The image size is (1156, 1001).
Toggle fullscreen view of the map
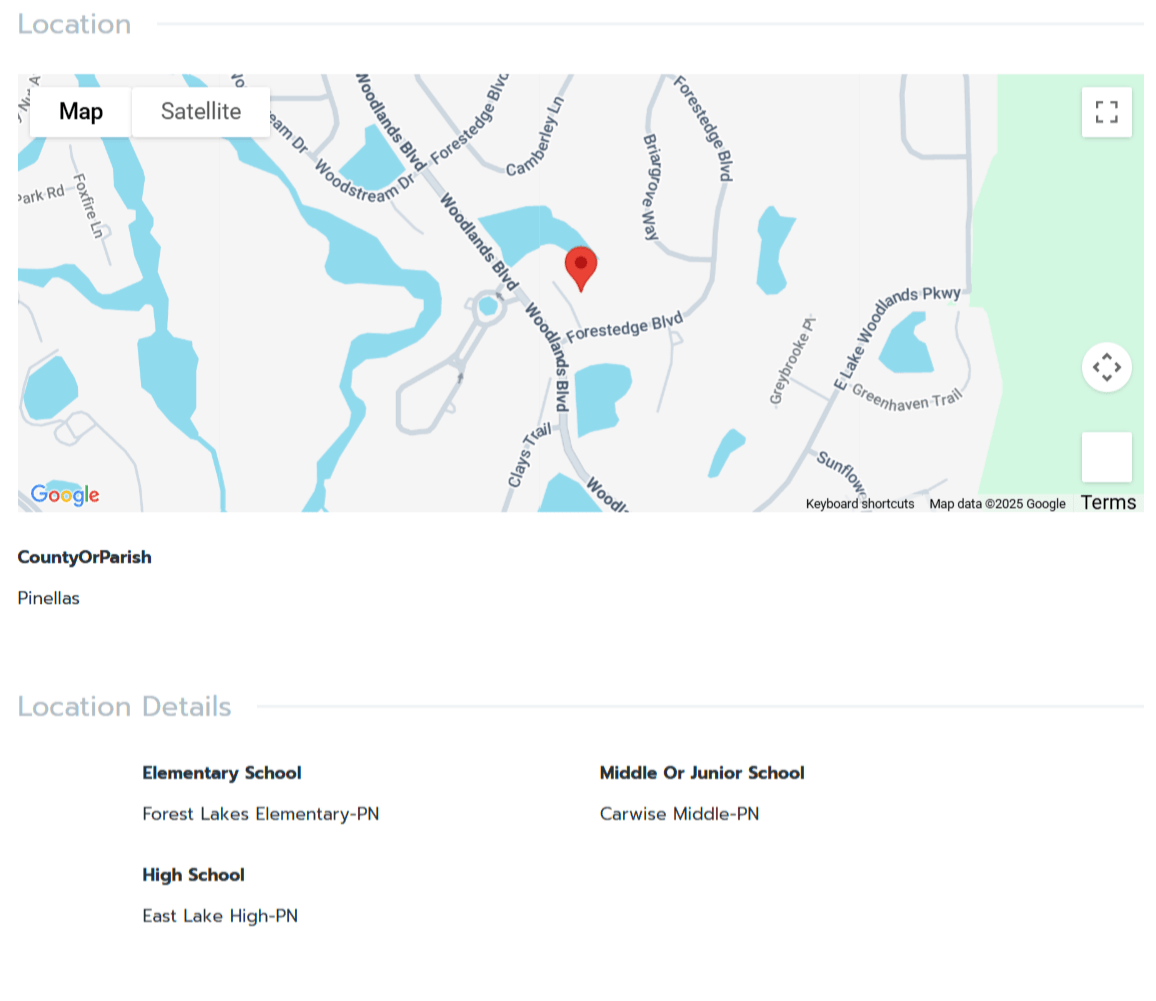[x=1106, y=112]
